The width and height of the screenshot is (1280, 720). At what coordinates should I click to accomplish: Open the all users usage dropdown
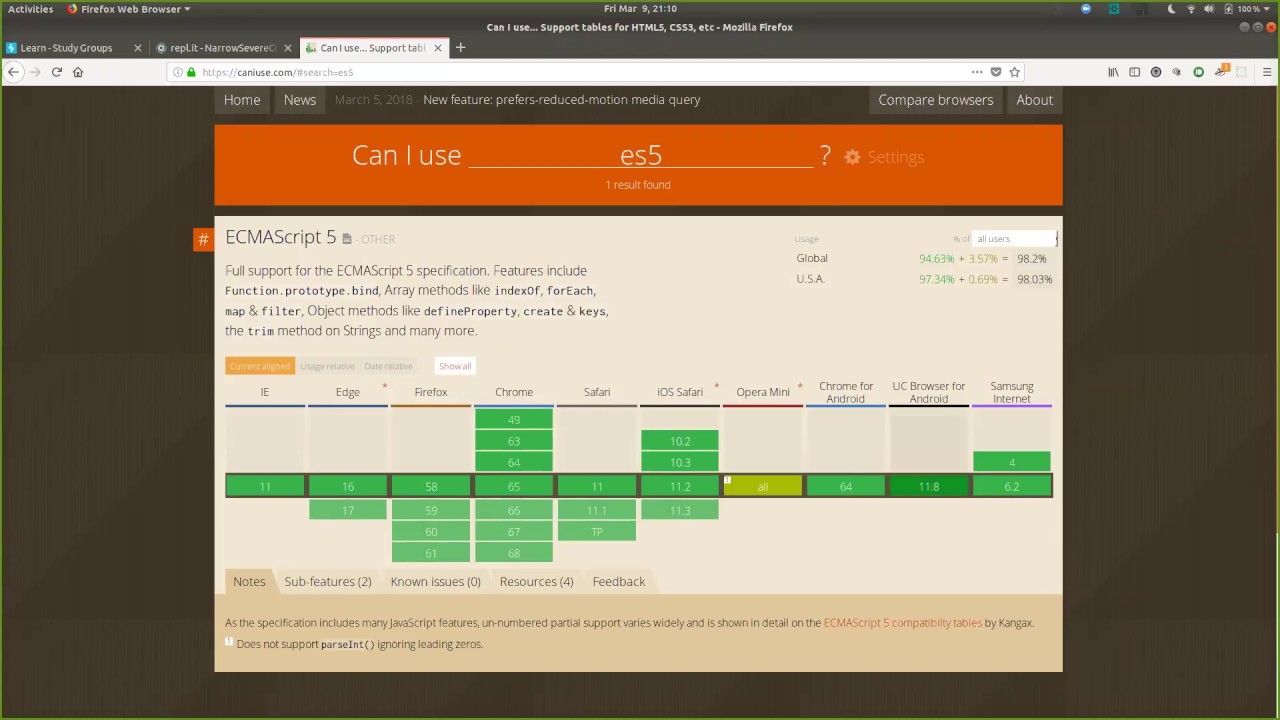click(1014, 239)
